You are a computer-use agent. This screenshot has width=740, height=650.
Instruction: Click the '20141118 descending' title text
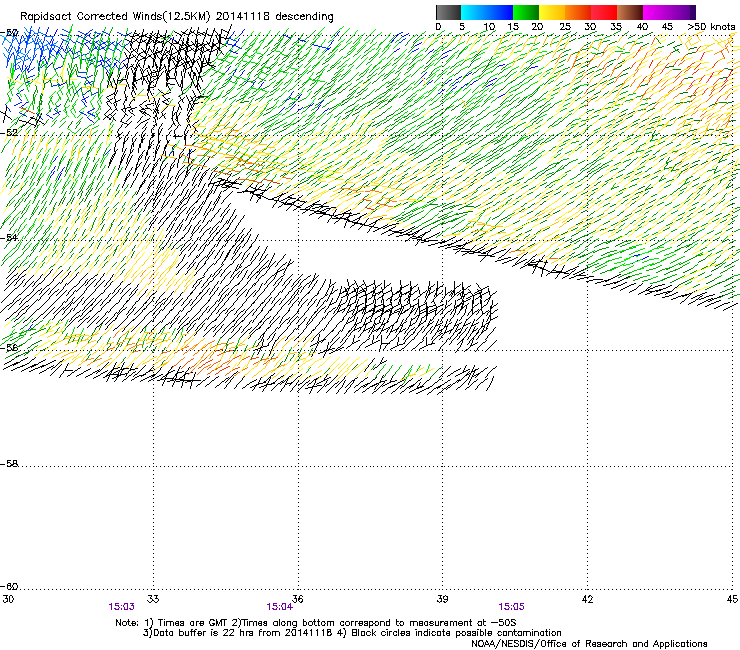(x=275, y=17)
